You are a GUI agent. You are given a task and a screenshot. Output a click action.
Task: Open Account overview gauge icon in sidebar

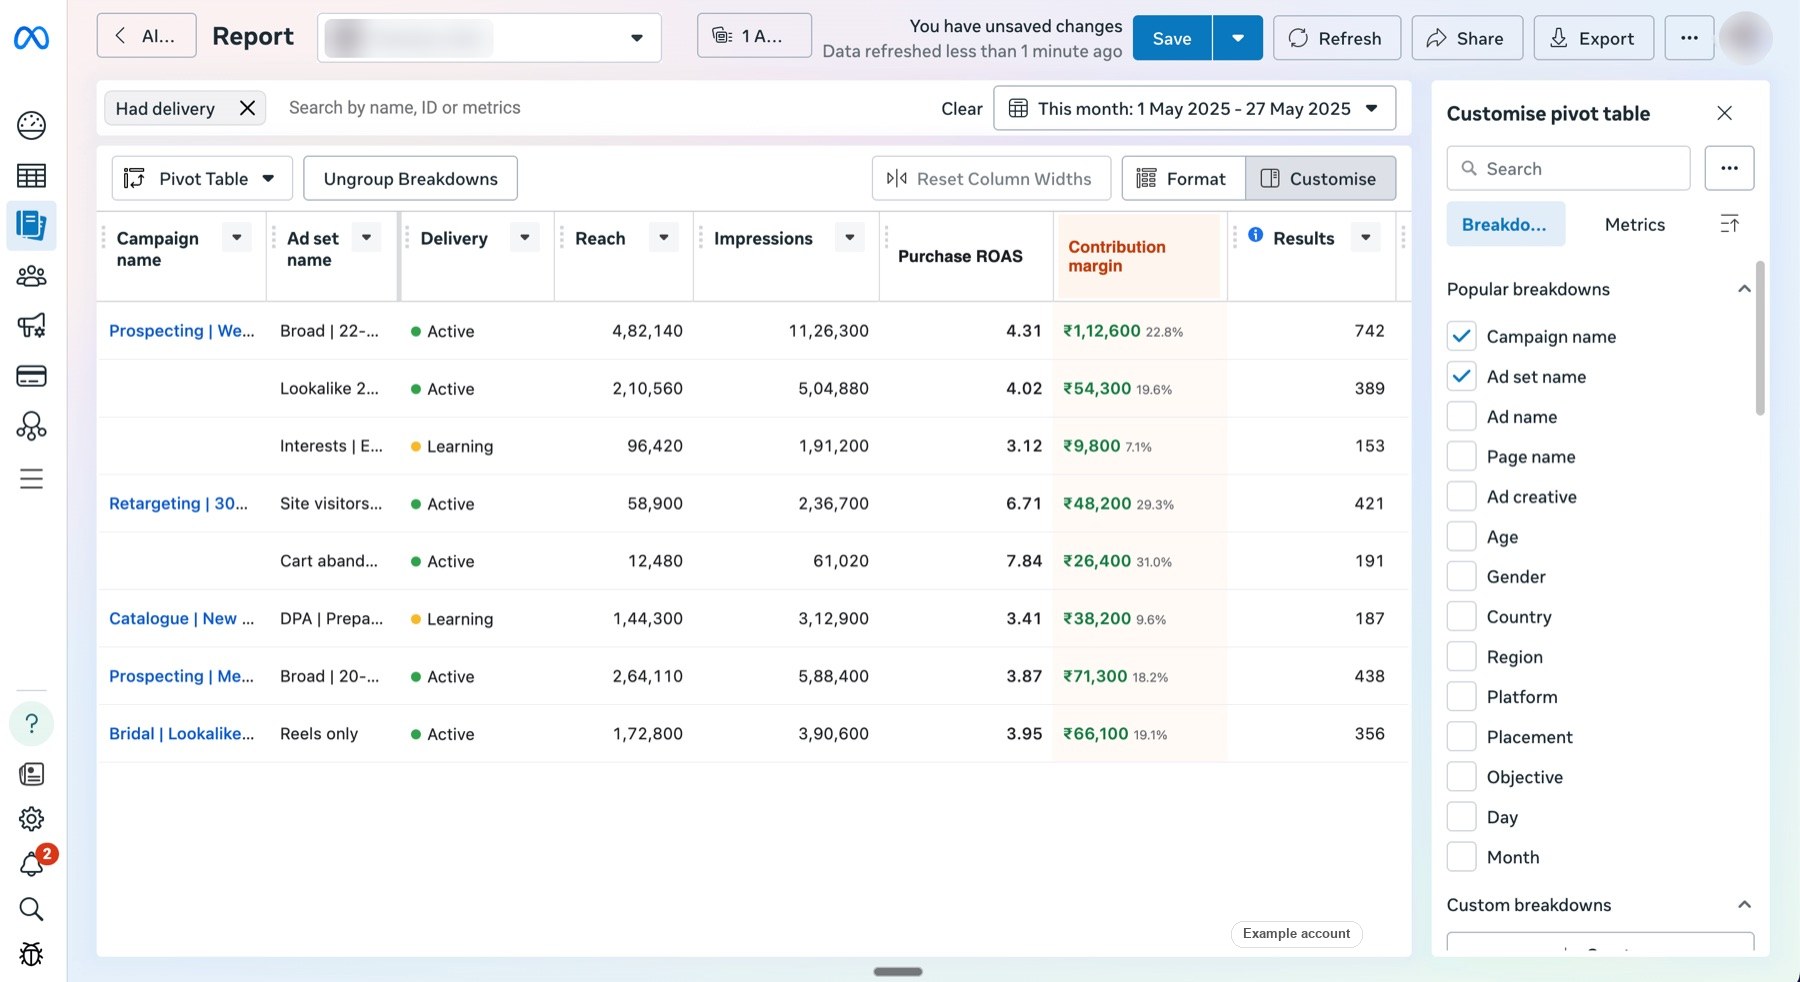(x=31, y=125)
